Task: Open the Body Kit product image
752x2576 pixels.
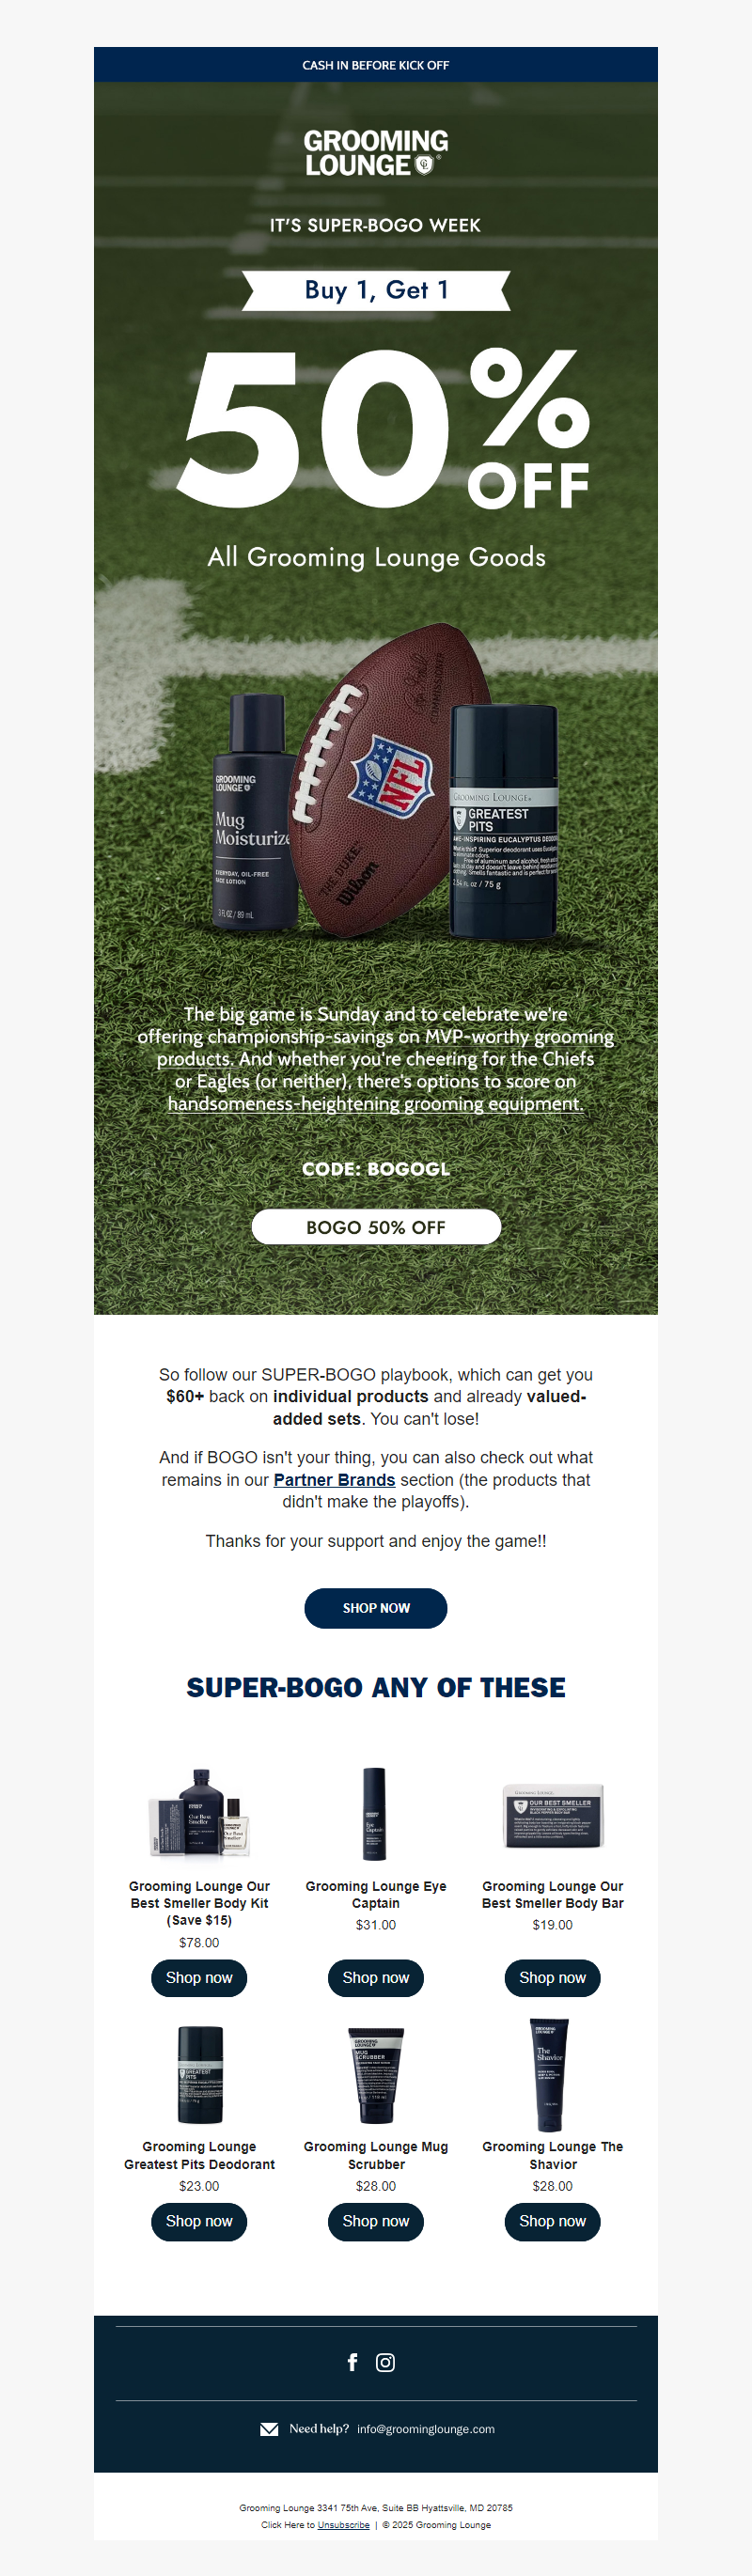Action: (199, 1813)
